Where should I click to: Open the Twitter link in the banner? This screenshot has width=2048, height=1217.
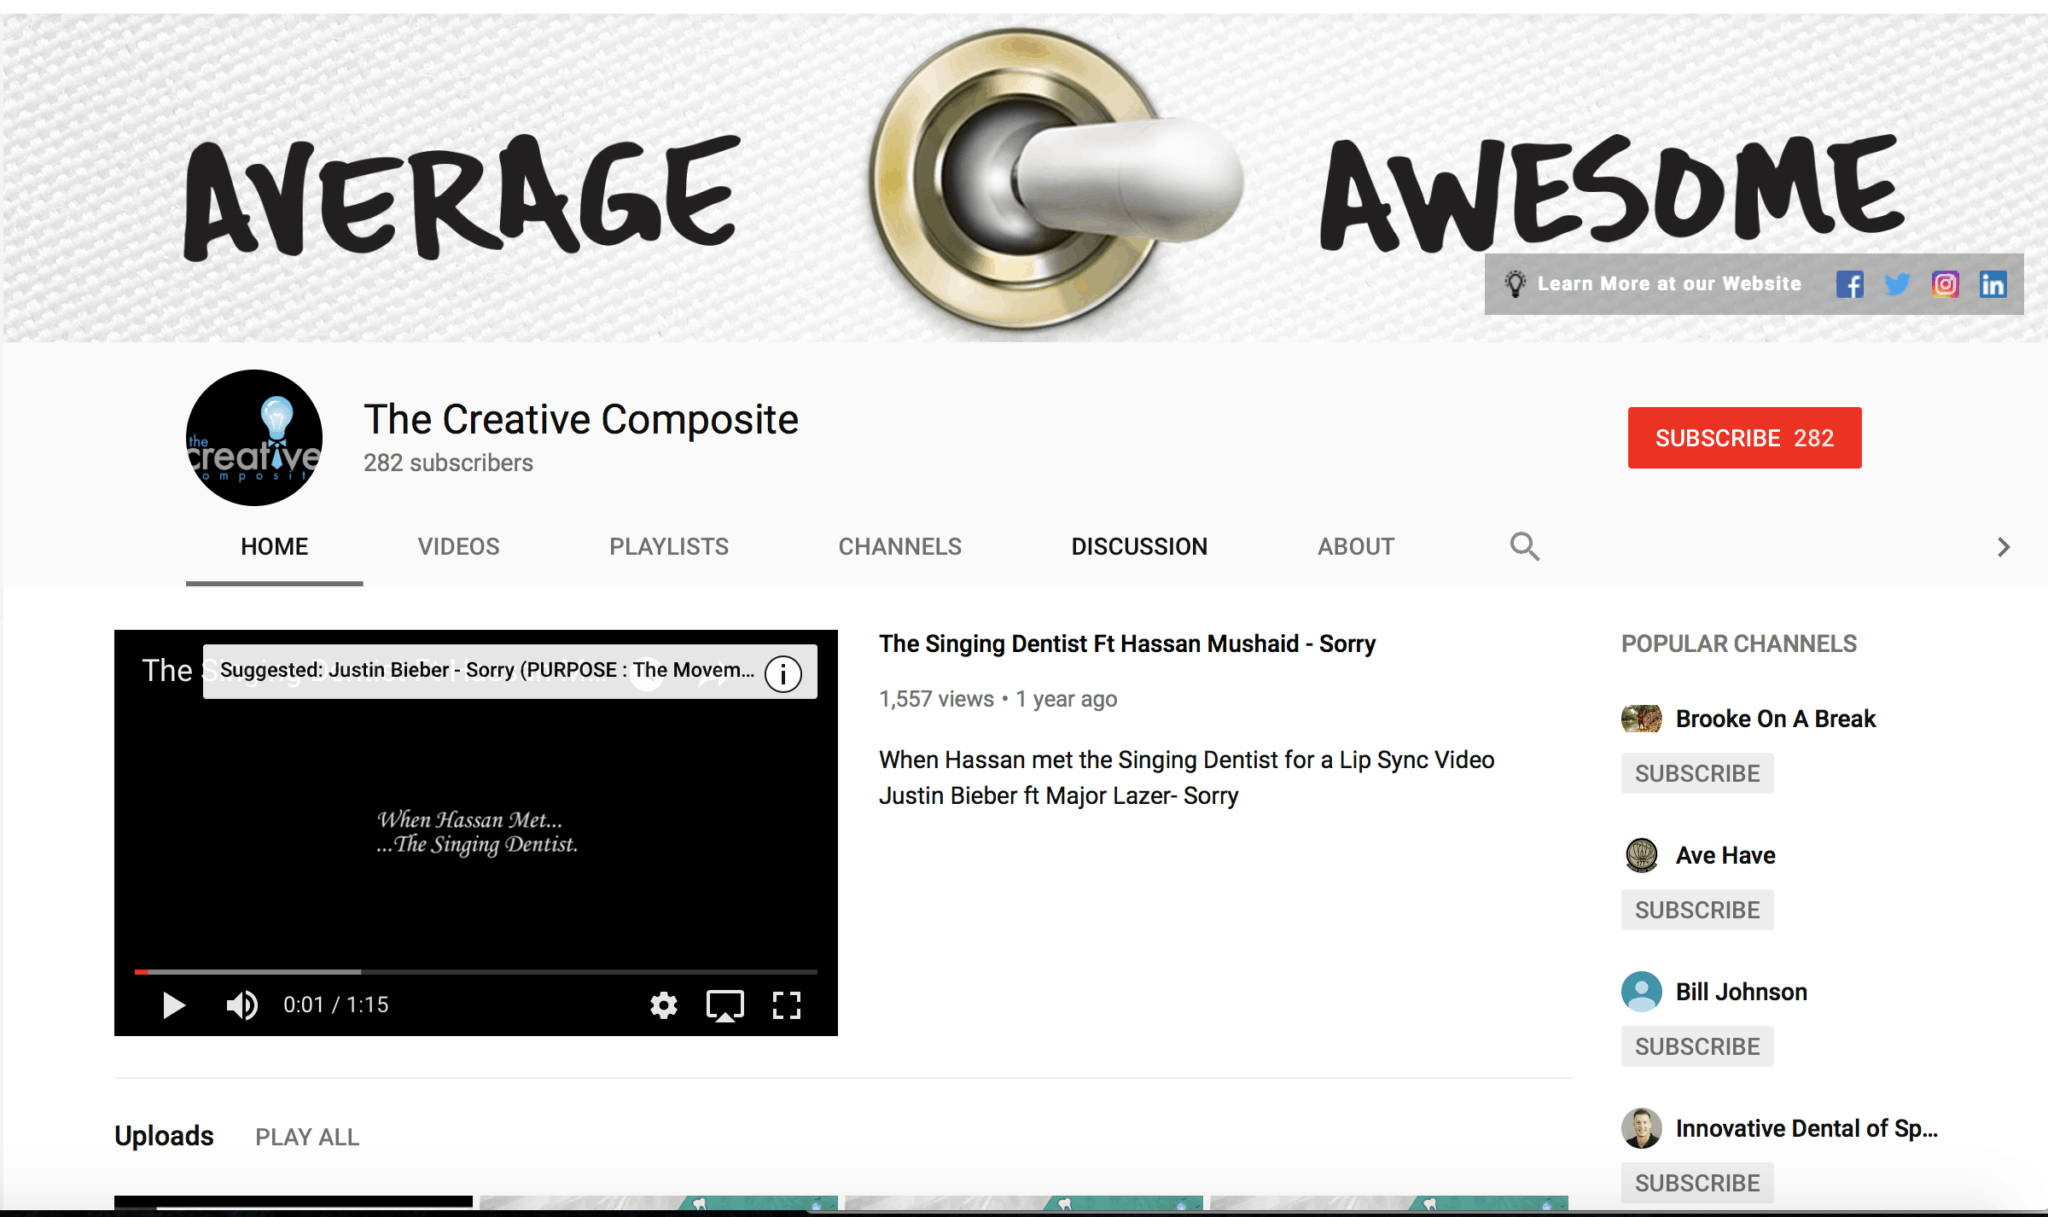(1897, 285)
